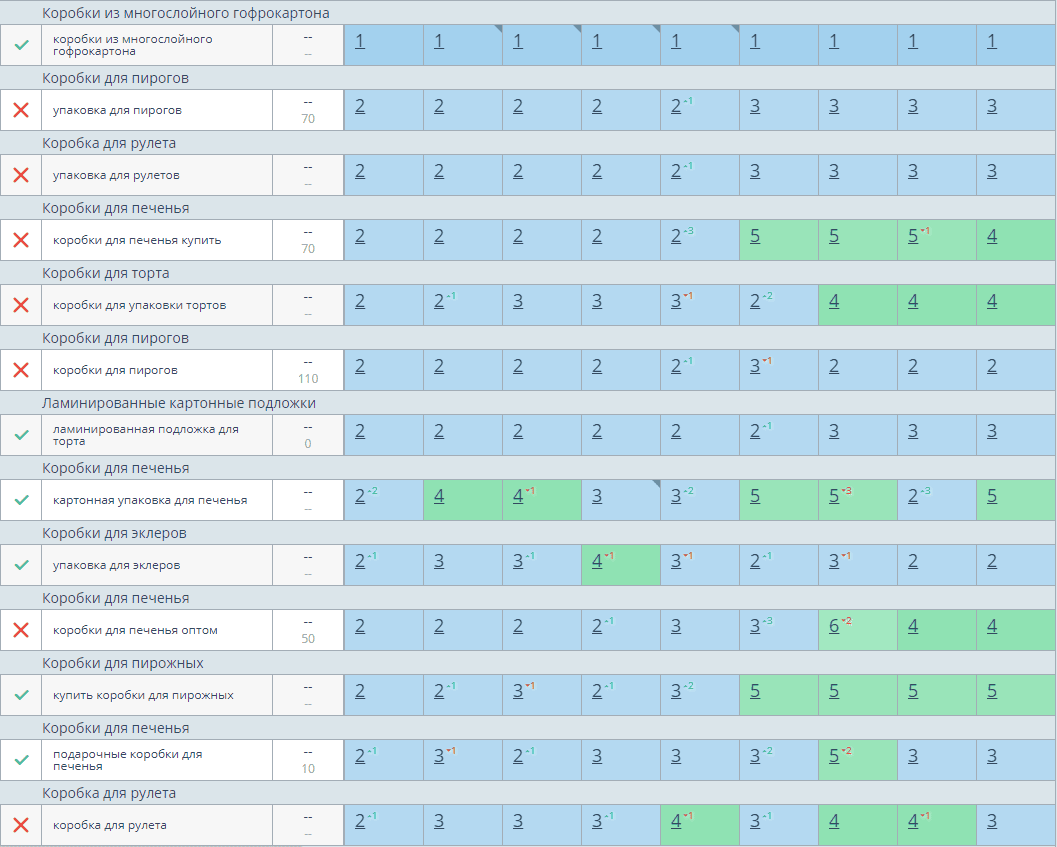Select keyword 'купить коробки для пирожных'

pos(143,695)
